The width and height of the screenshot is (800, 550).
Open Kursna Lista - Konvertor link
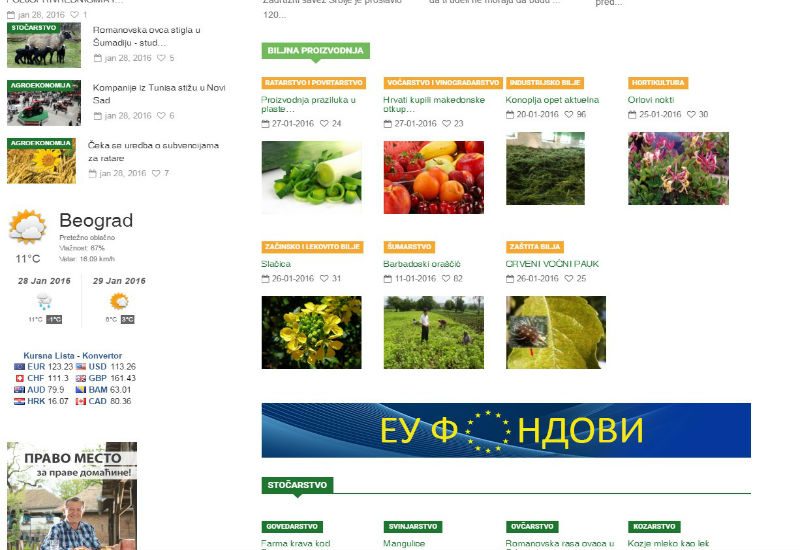pos(72,356)
